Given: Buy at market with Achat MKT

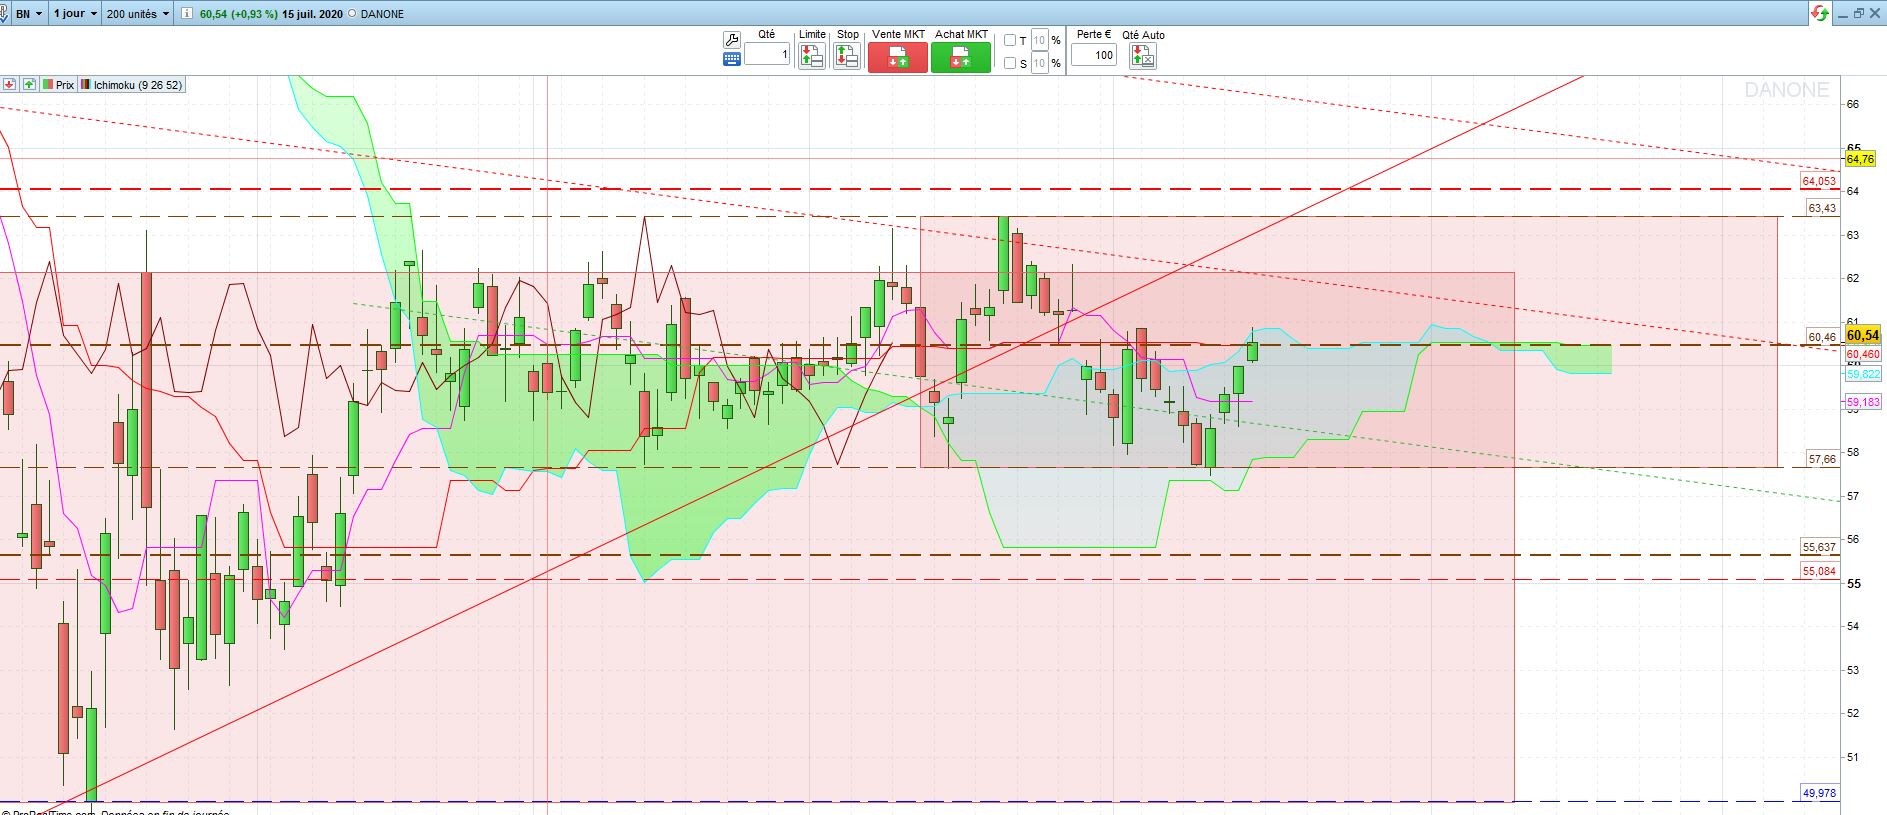Looking at the screenshot, I should point(961,58).
